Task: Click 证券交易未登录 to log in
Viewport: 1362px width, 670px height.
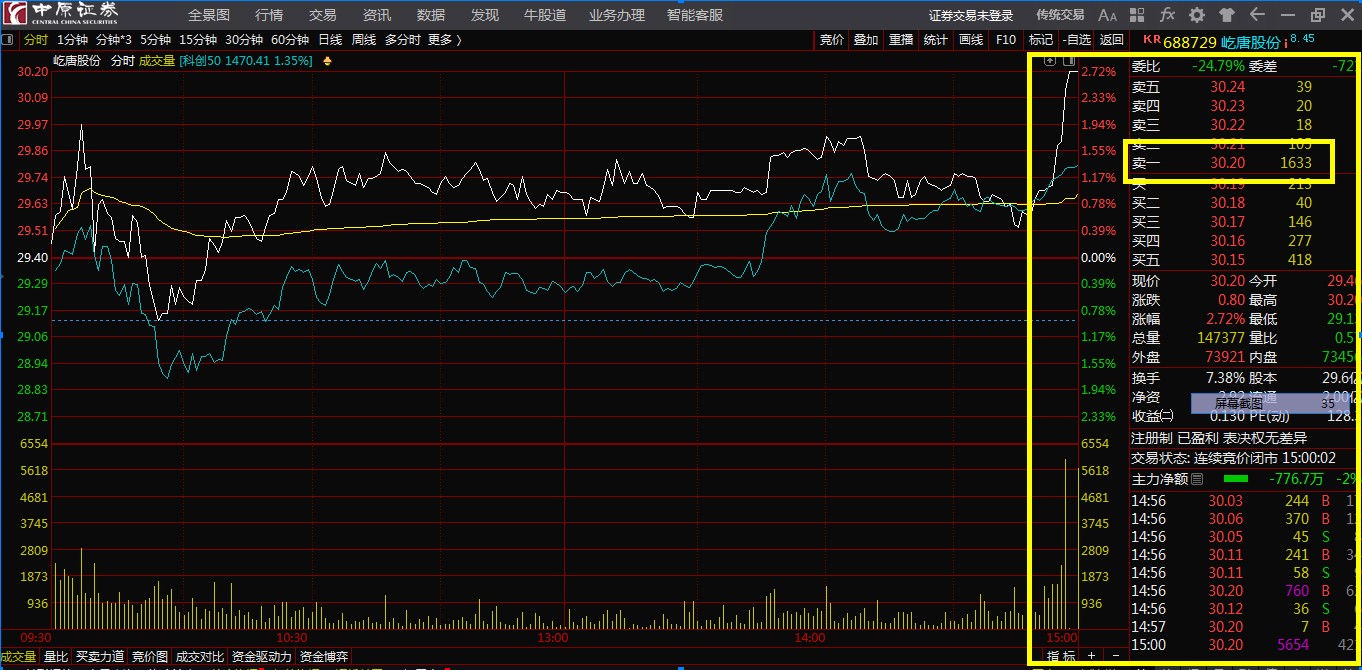Action: [x=971, y=15]
